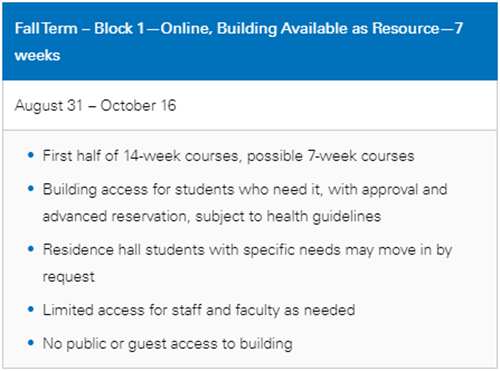This screenshot has height=371, width=500.
Task: Select the 'August 31 – October 16' date row
Action: pos(250,105)
